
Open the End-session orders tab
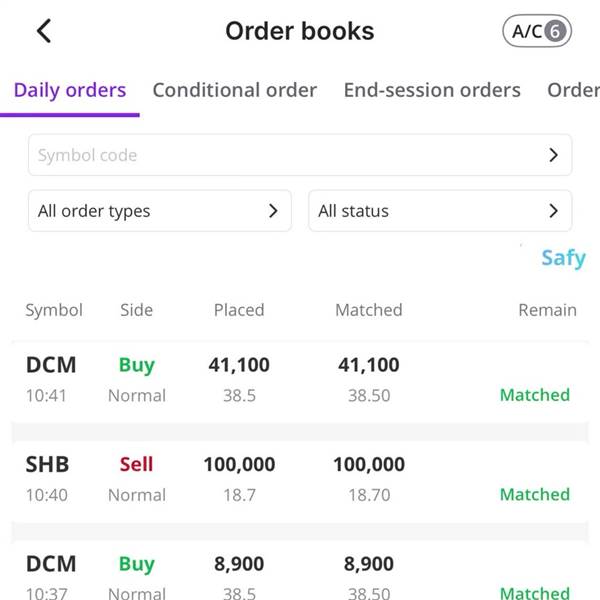tap(432, 90)
